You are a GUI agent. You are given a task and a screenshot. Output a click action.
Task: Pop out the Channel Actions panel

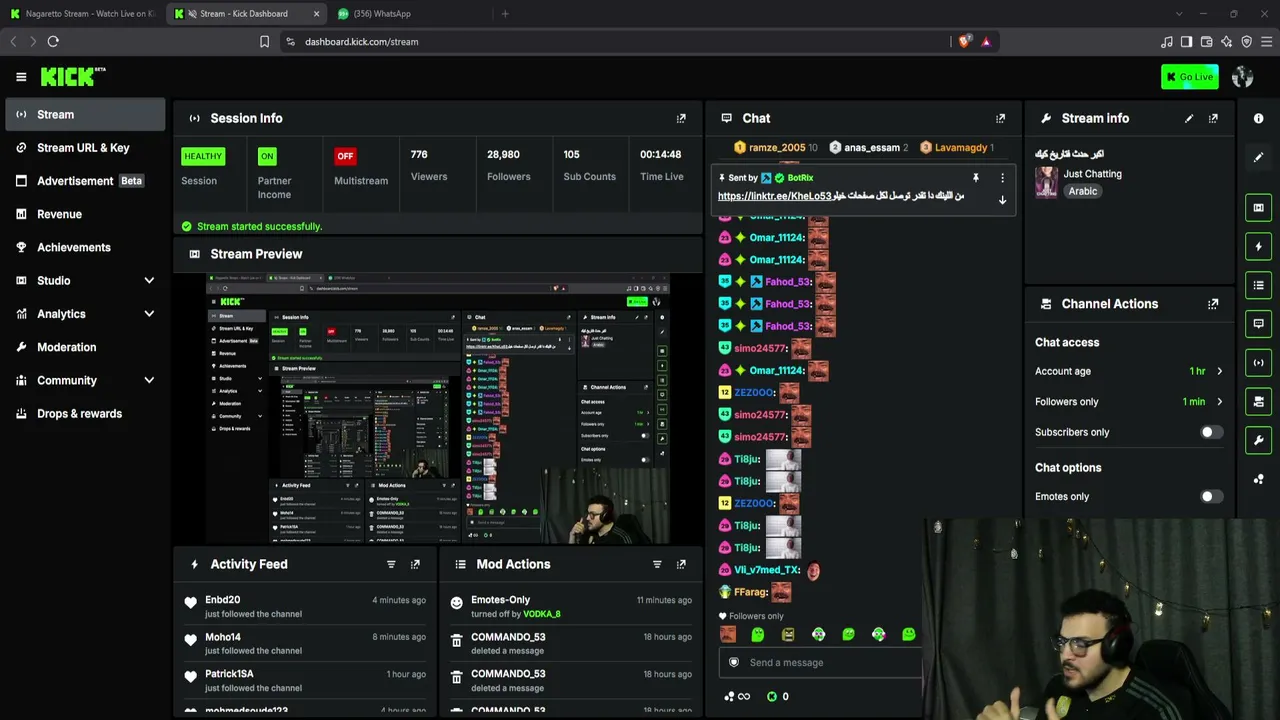(x=1213, y=304)
